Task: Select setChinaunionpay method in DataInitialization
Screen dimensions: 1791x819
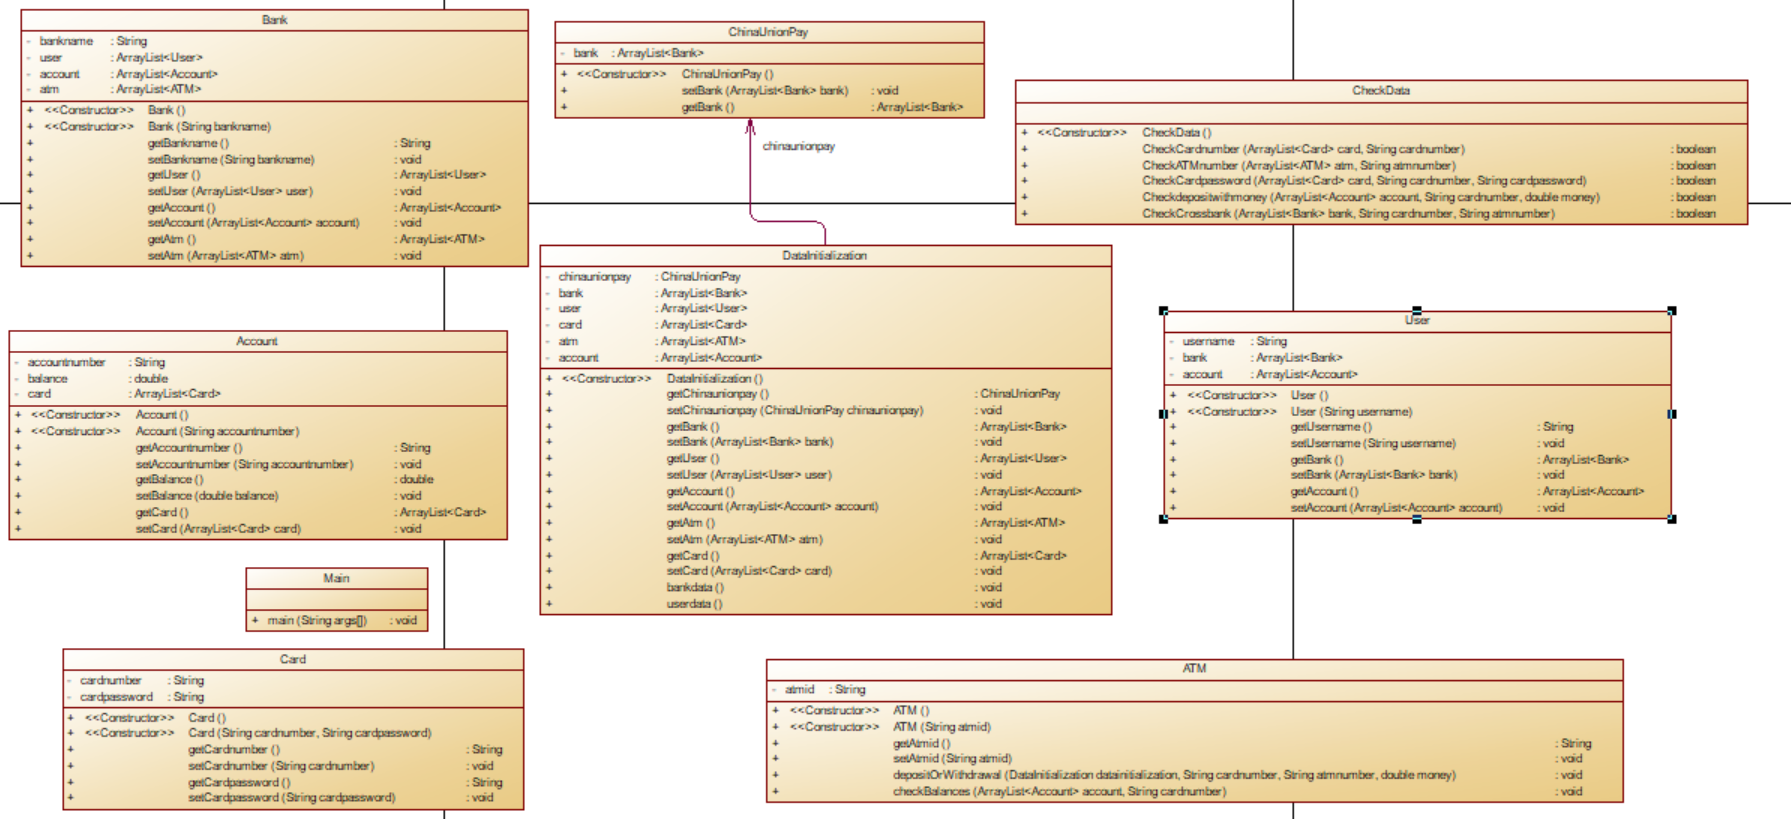Action: tap(795, 410)
